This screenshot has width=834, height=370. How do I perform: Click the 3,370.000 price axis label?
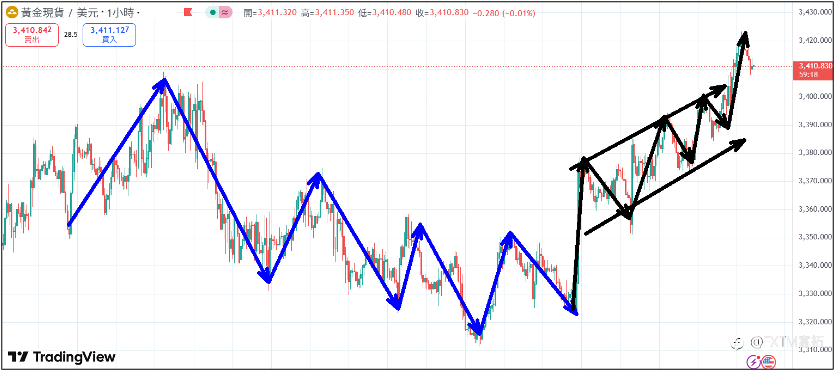click(x=815, y=181)
